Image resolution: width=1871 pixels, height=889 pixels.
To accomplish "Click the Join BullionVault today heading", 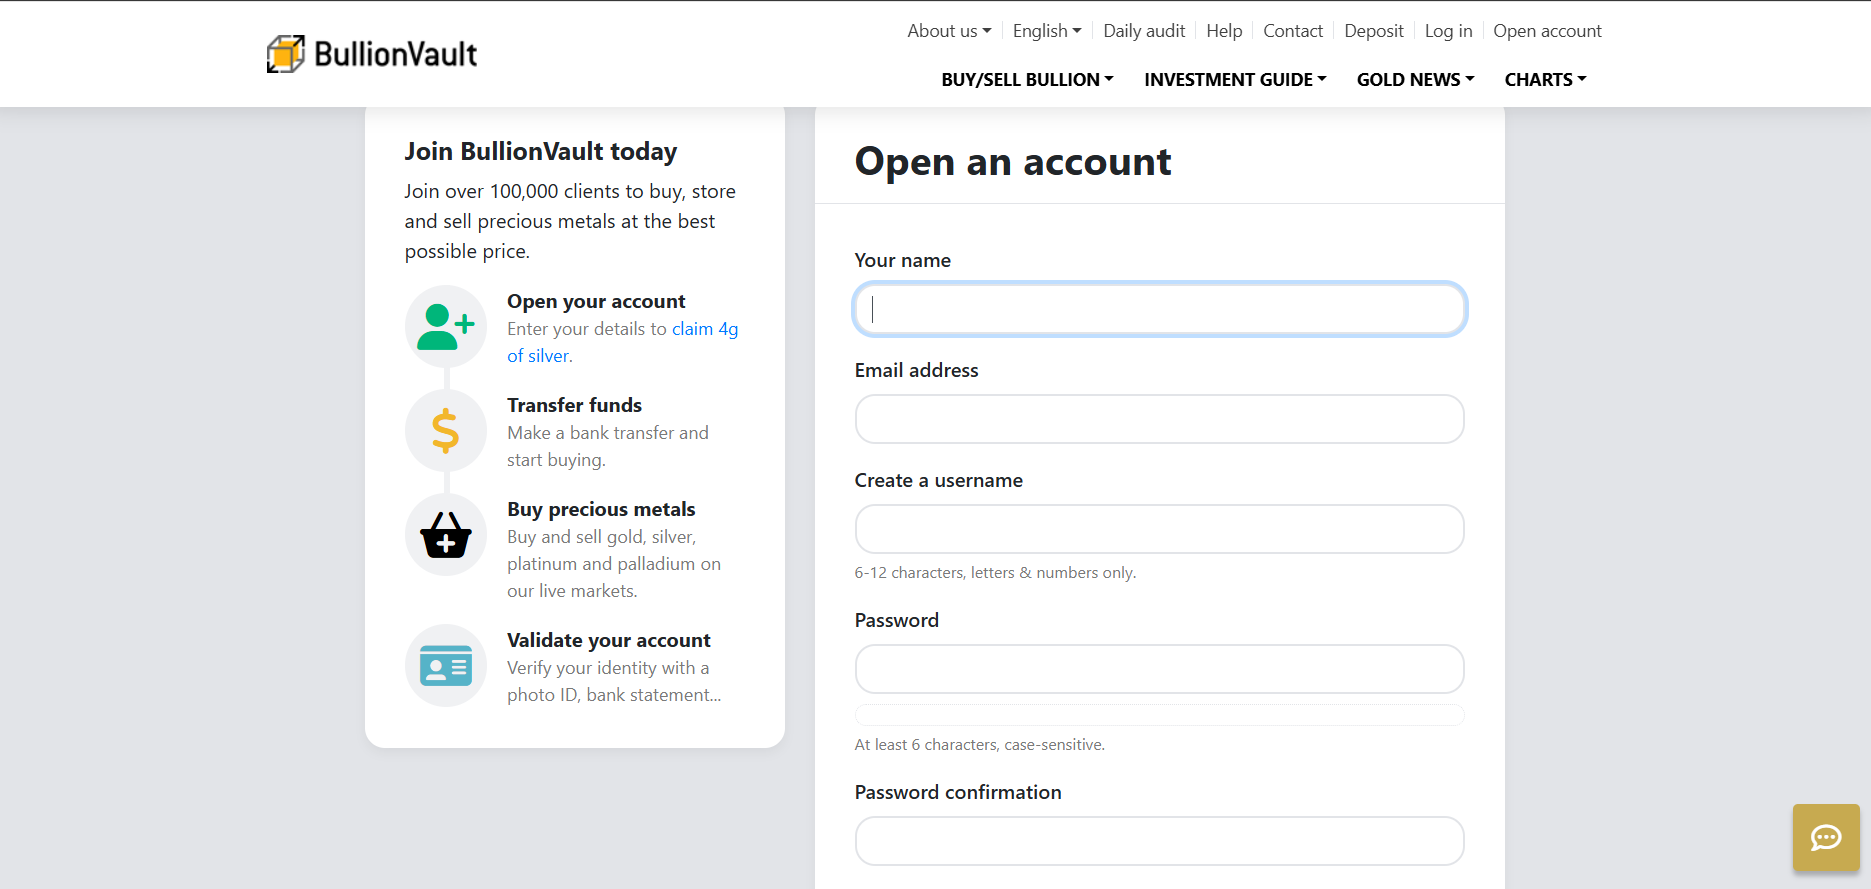I will [541, 152].
